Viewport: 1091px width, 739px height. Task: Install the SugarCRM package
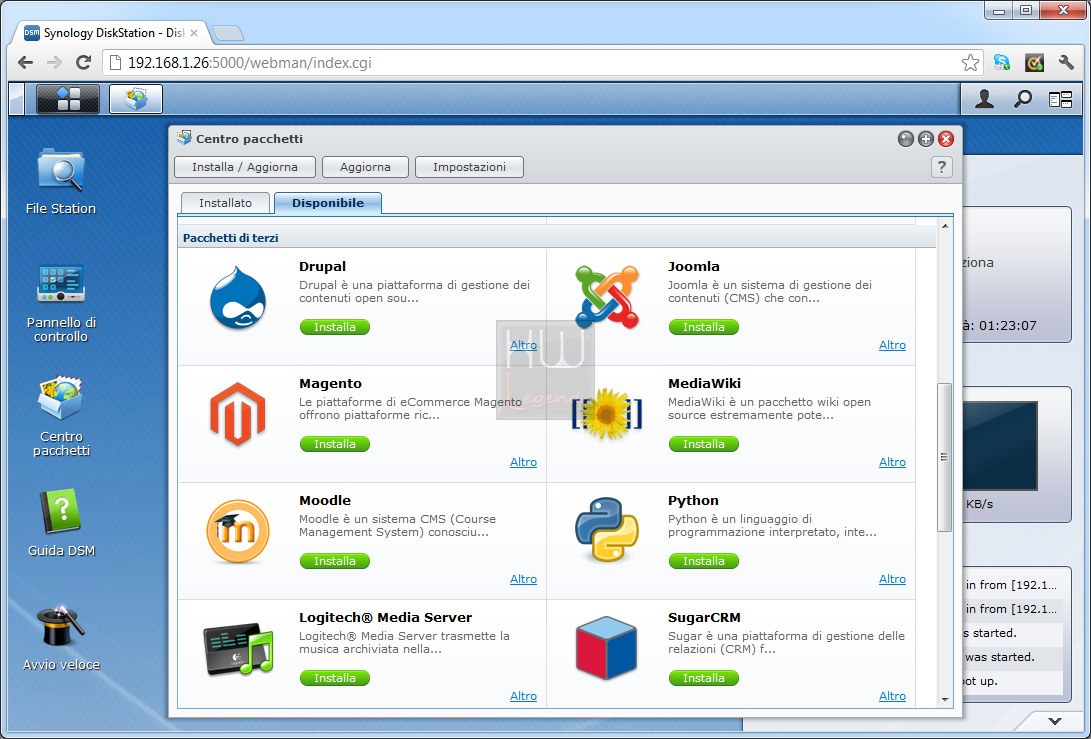pos(703,678)
